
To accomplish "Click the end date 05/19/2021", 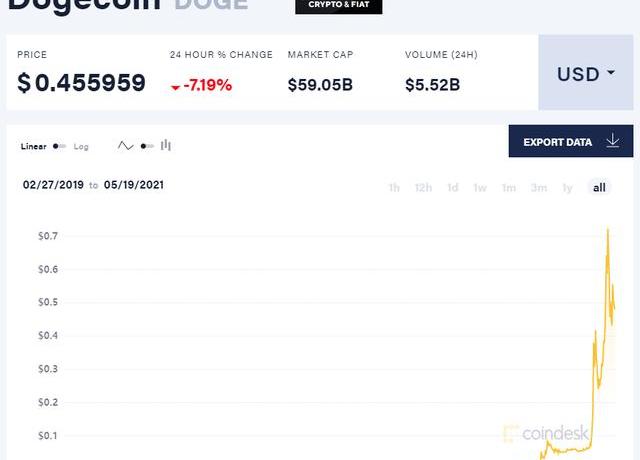I will point(135,185).
